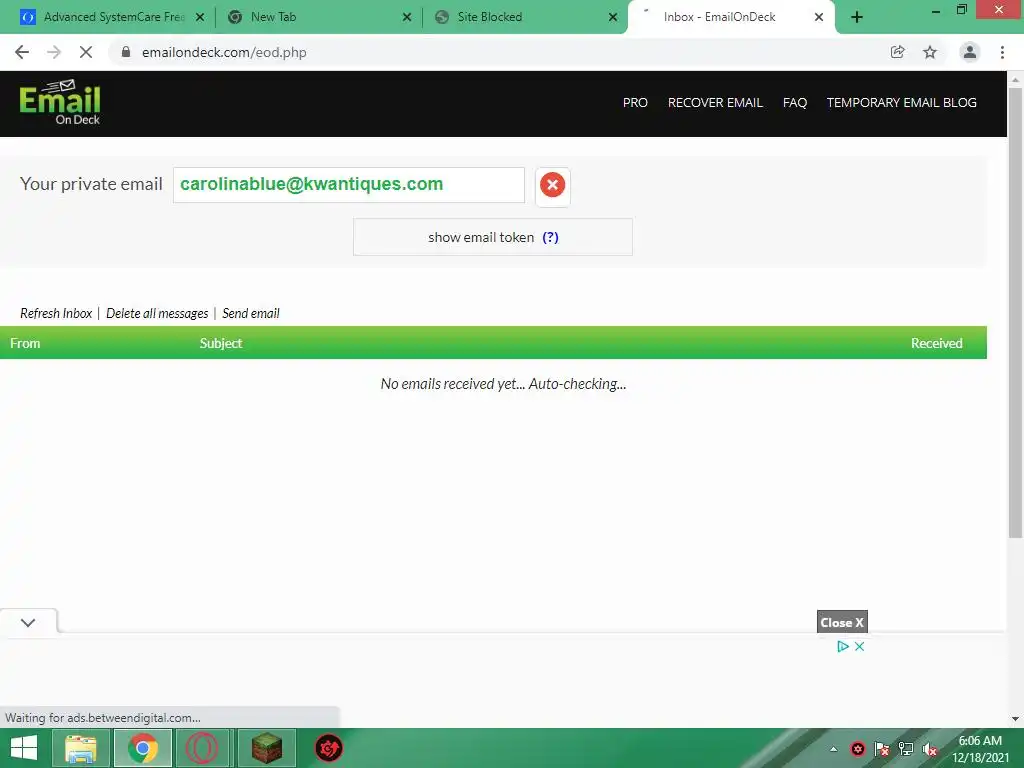Click the Subject column header
This screenshot has width=1024, height=768.
pos(221,343)
